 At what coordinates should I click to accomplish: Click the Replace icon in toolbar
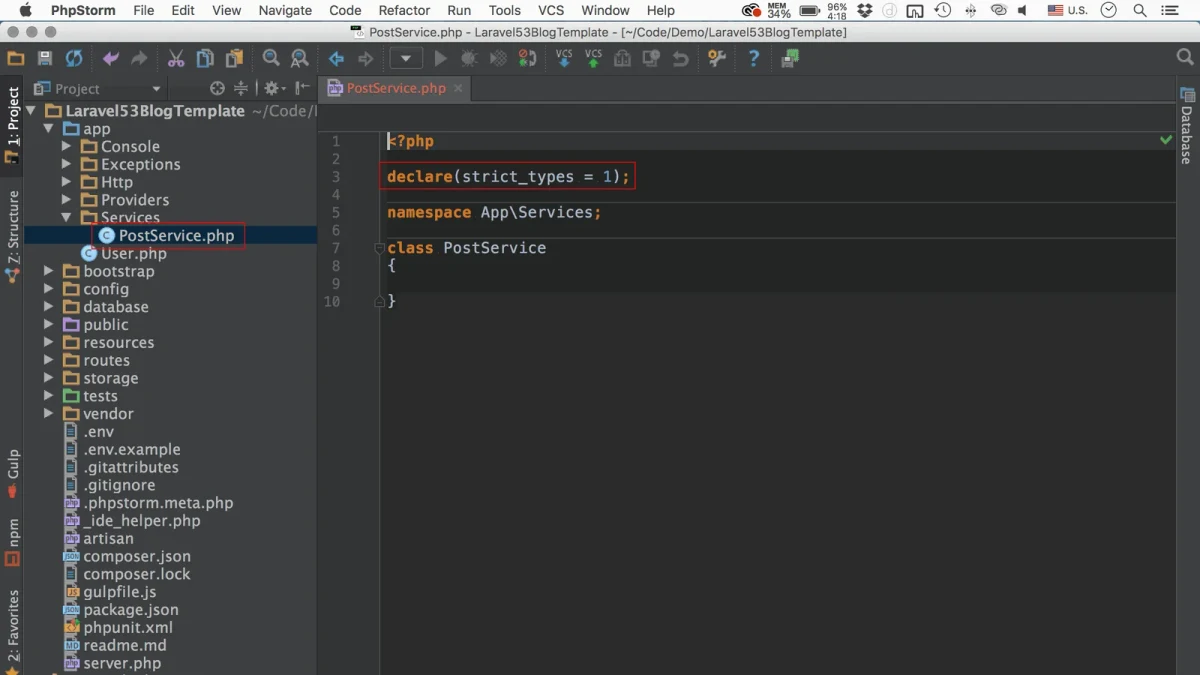tap(299, 59)
